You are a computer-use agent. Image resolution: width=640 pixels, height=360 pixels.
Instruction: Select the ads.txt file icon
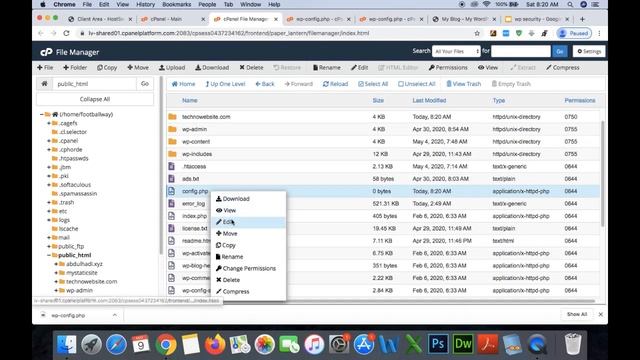[172, 179]
